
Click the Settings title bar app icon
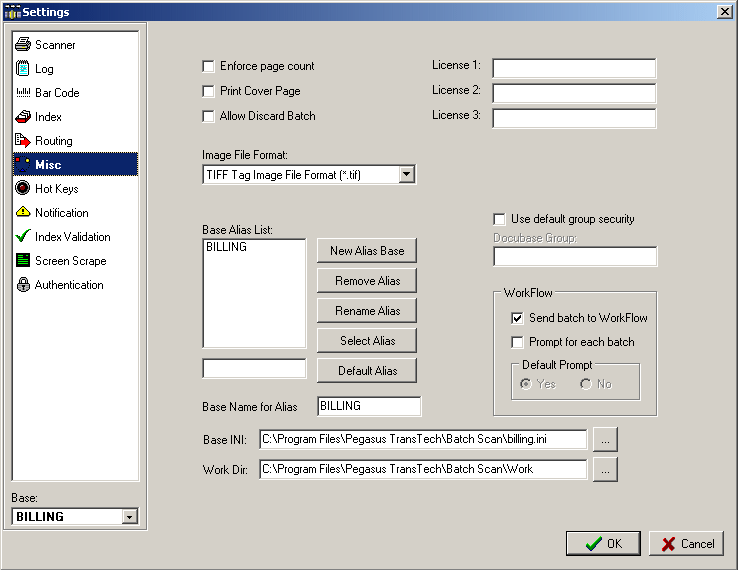[12, 12]
